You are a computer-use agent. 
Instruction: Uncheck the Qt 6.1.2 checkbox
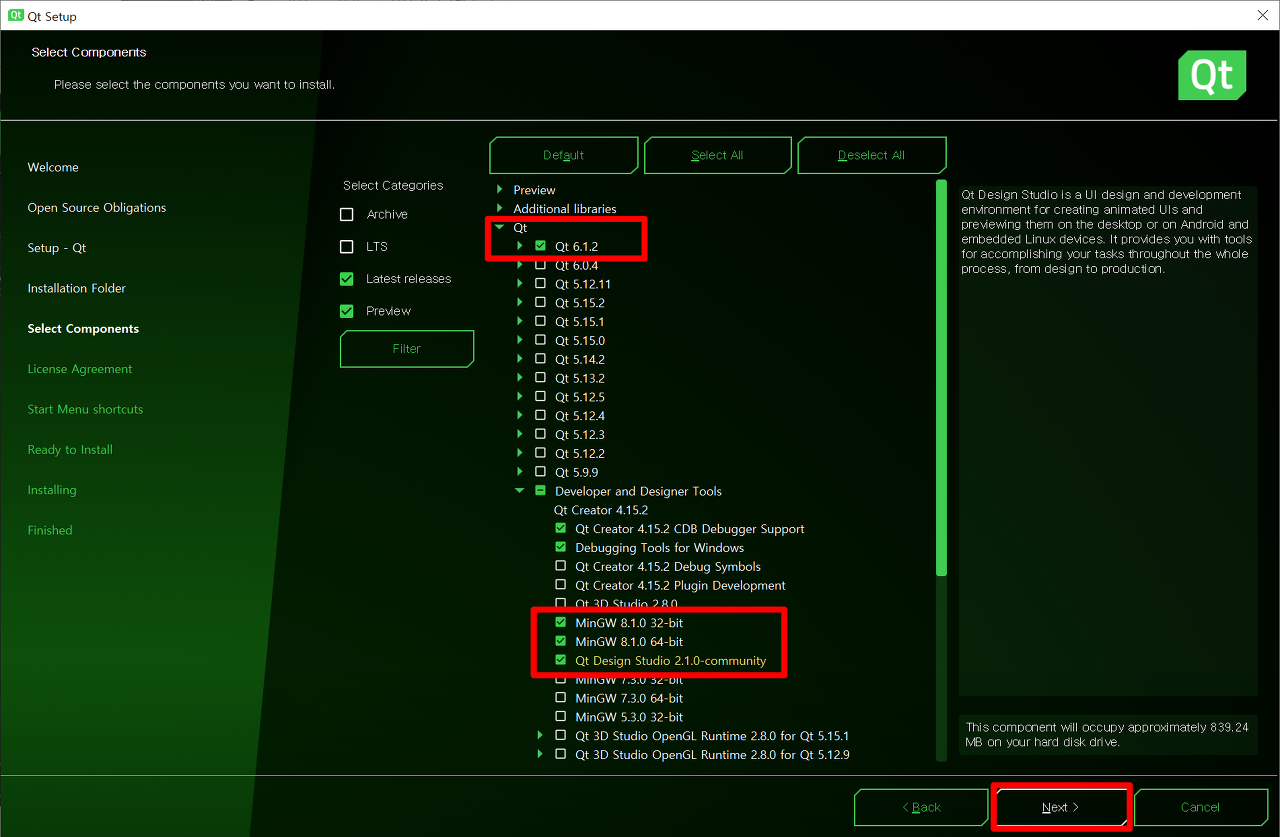(541, 246)
